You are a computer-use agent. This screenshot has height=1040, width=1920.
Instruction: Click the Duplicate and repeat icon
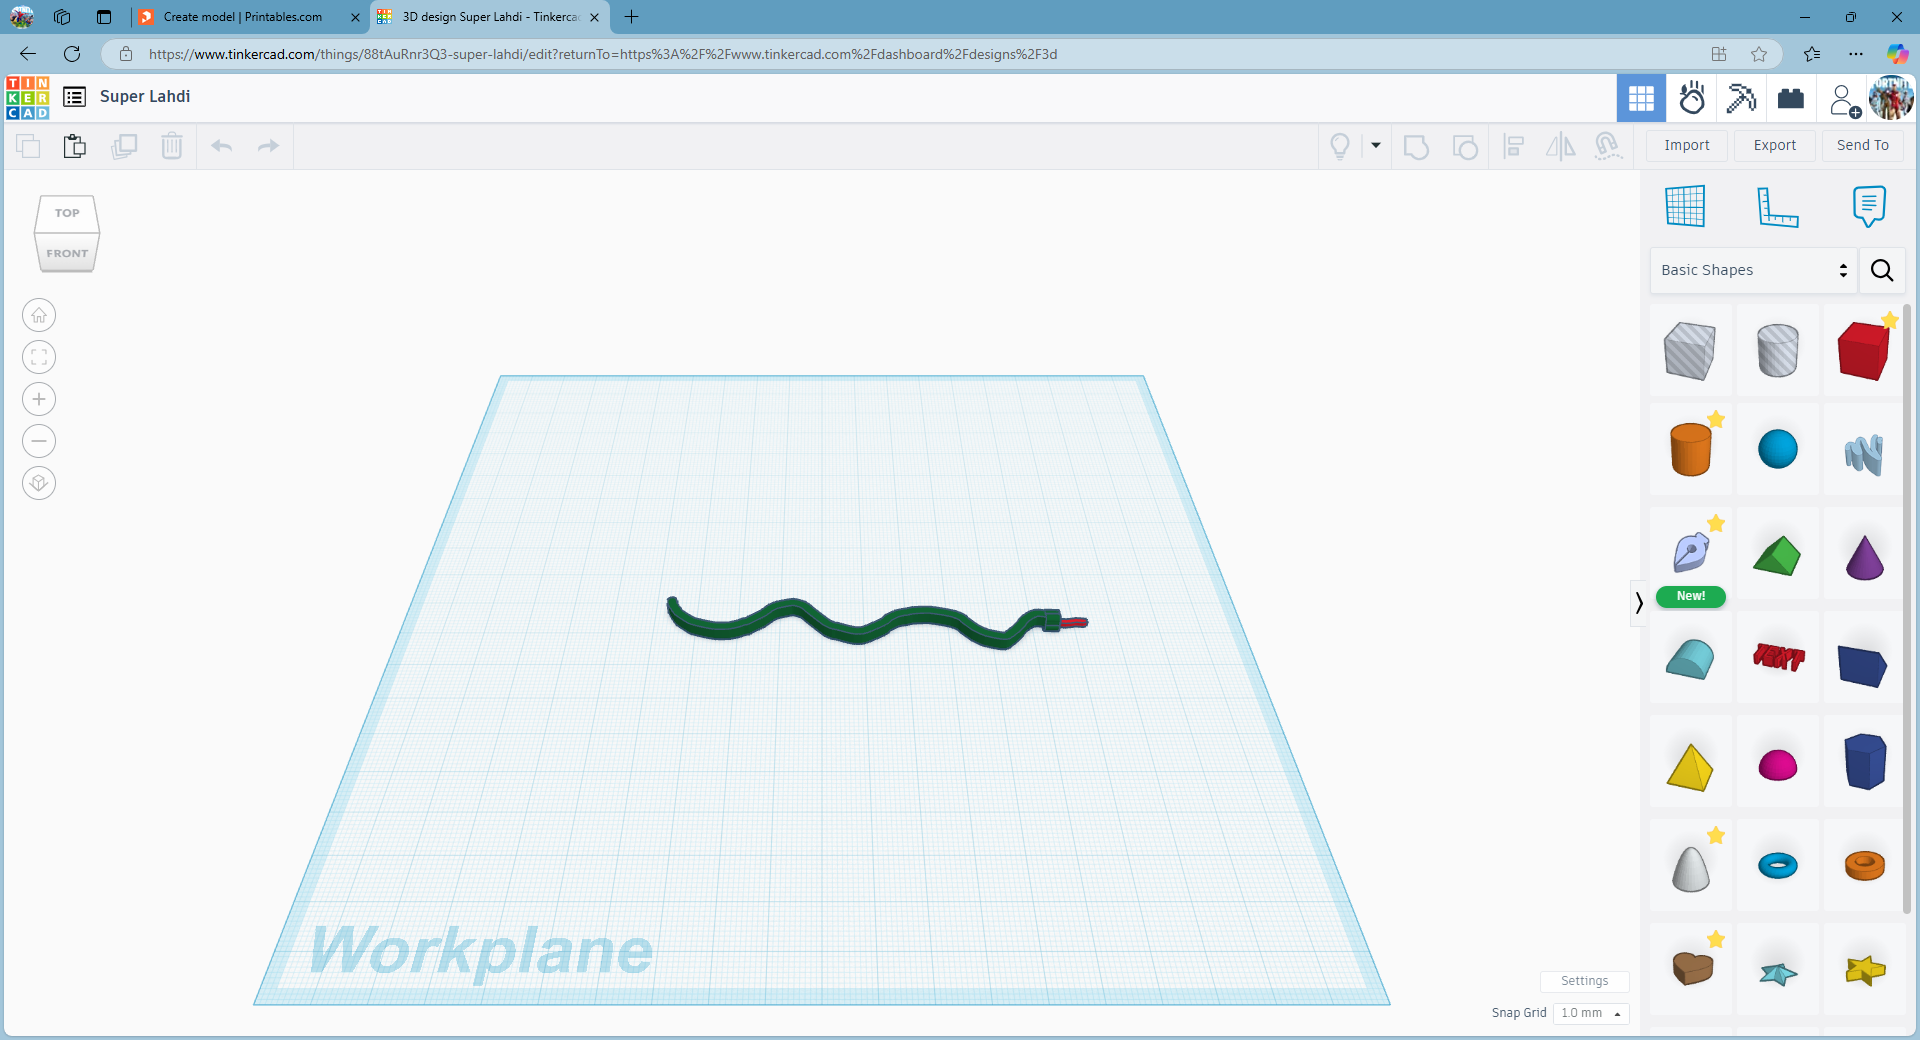tap(124, 146)
